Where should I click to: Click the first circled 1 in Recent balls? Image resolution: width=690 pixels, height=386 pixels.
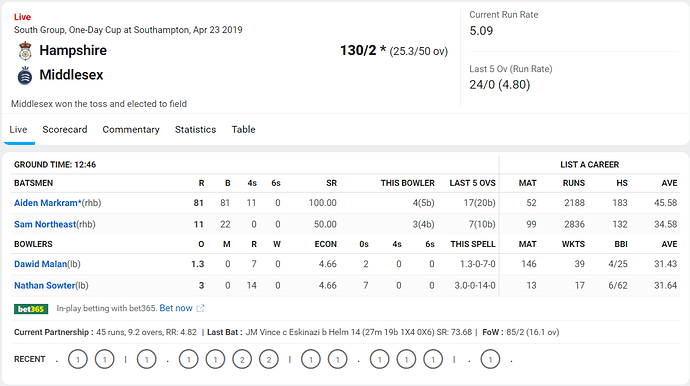78,360
